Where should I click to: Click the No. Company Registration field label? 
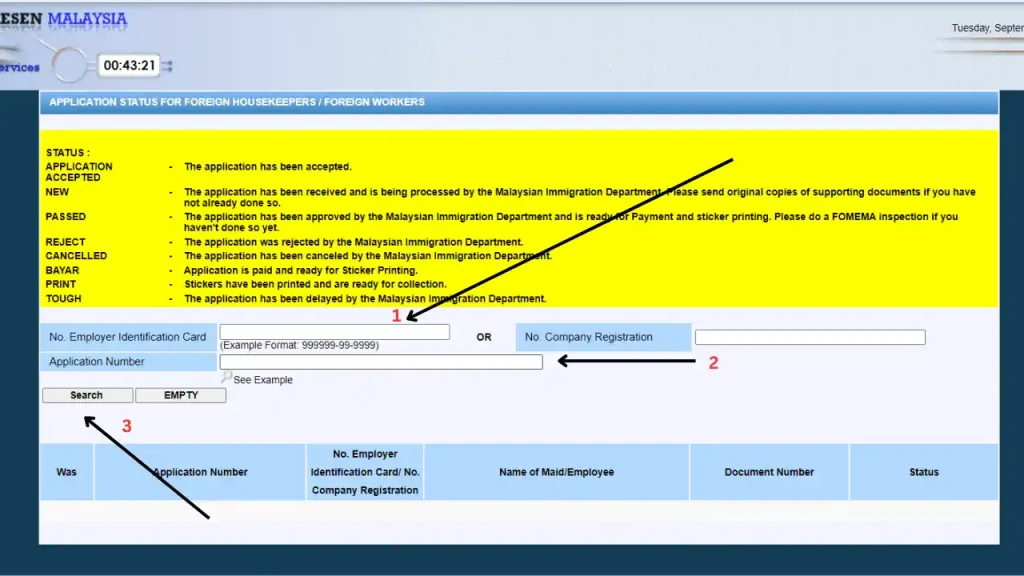603,337
